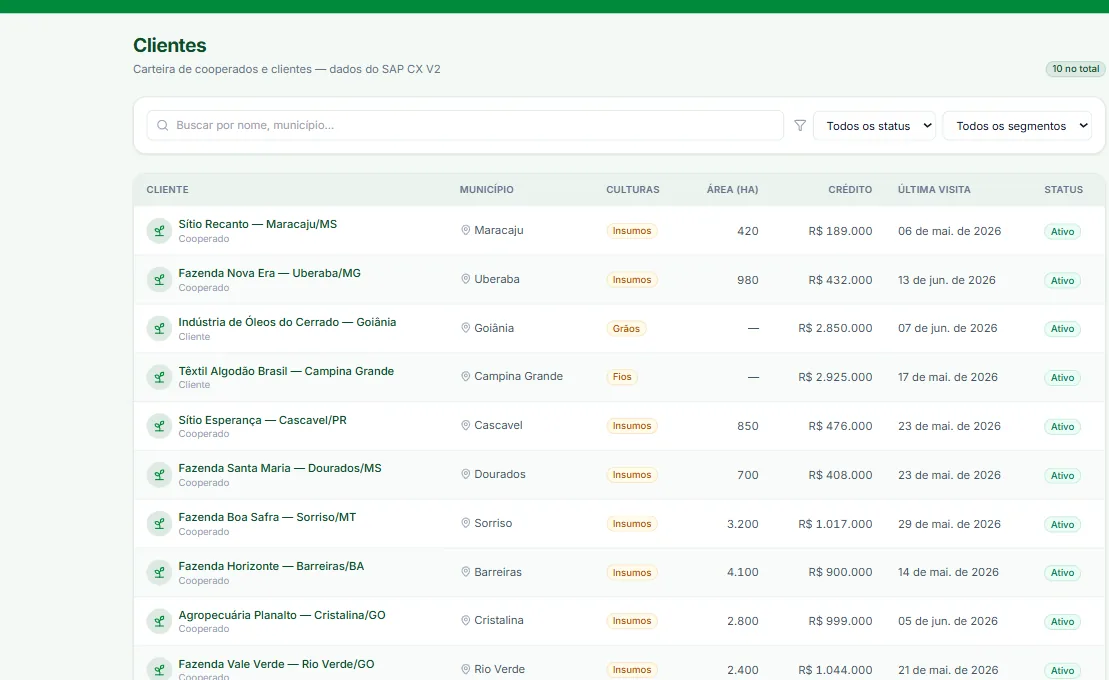Open client Fazenda Nova Era — Uberaba/MG
Viewport: 1109px width, 680px height.
pos(269,273)
